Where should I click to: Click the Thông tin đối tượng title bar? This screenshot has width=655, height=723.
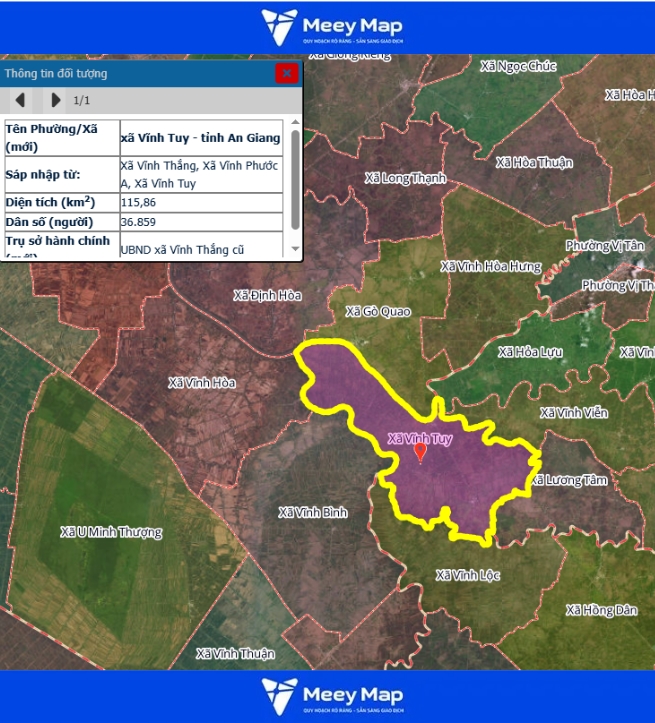[x=130, y=73]
